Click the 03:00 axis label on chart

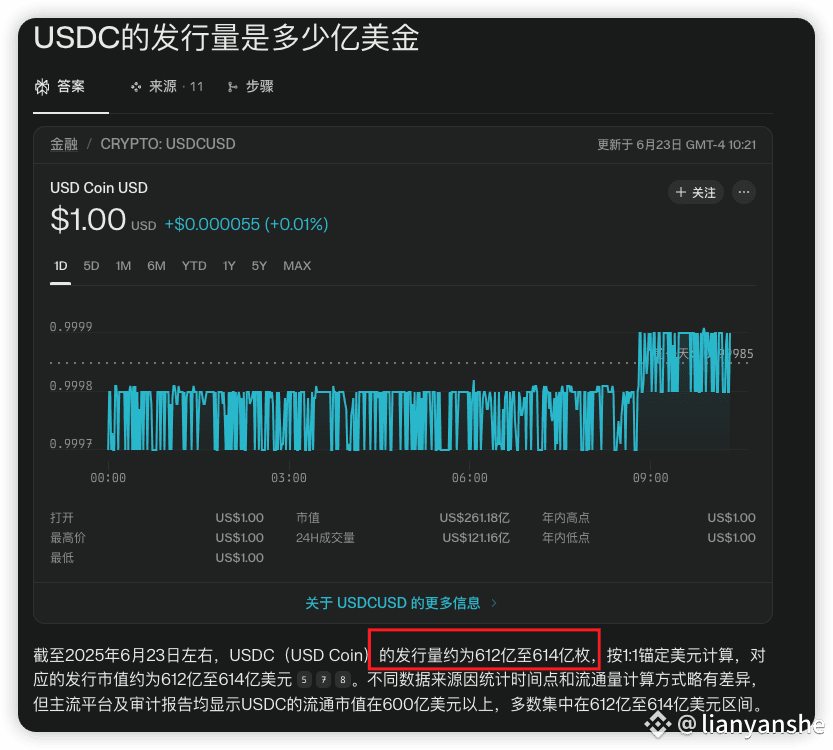tap(288, 478)
